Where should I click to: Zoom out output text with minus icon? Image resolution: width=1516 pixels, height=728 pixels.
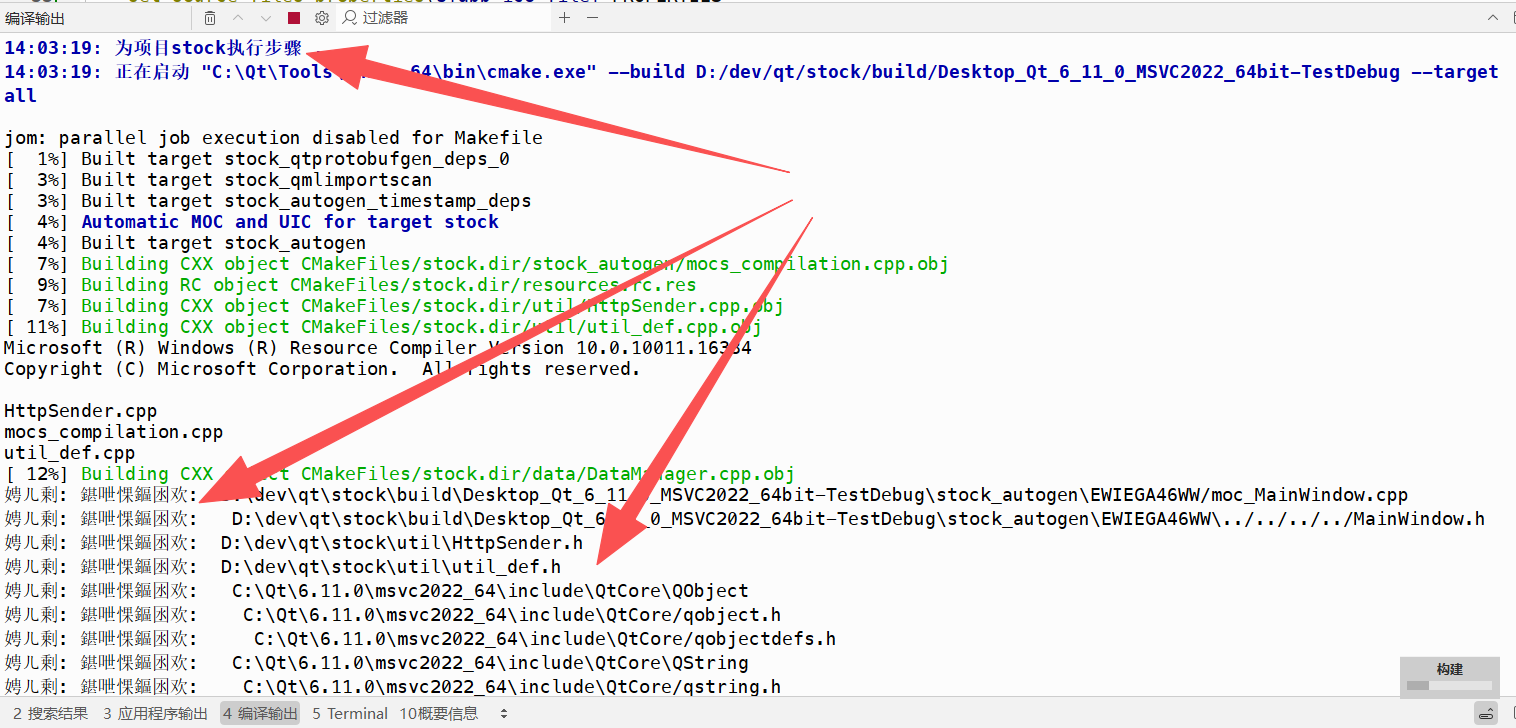pos(591,18)
